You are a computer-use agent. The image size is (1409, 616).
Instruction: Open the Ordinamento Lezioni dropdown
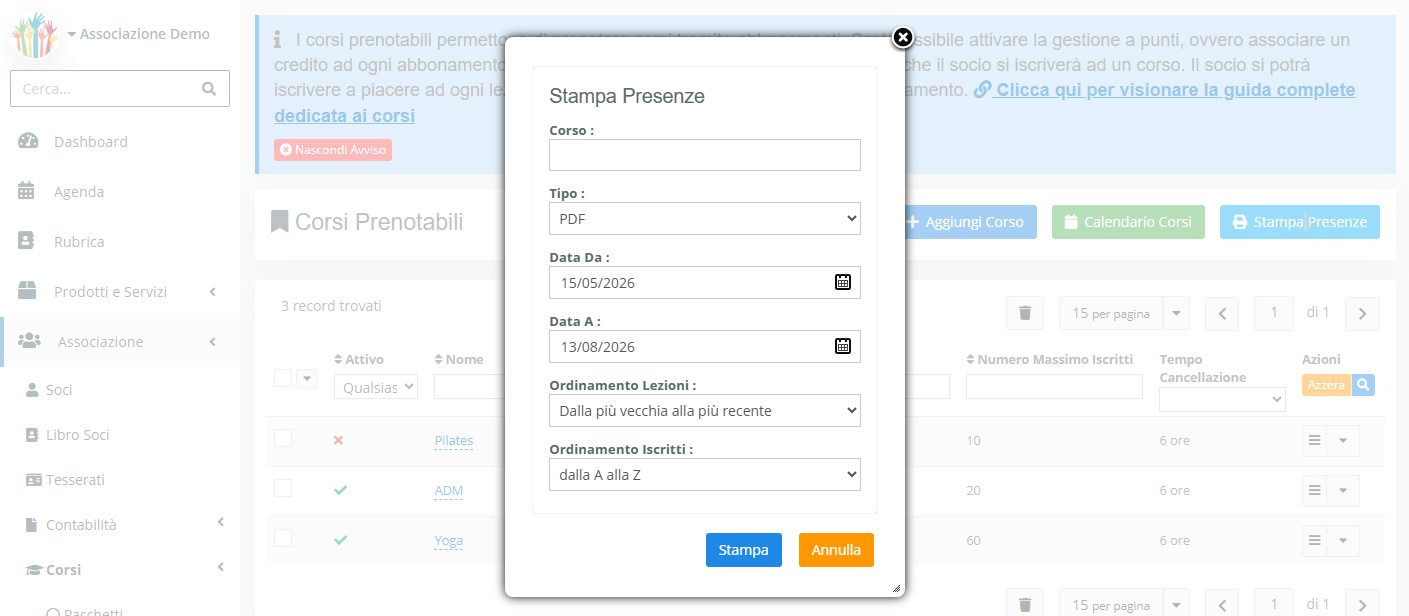(x=705, y=410)
